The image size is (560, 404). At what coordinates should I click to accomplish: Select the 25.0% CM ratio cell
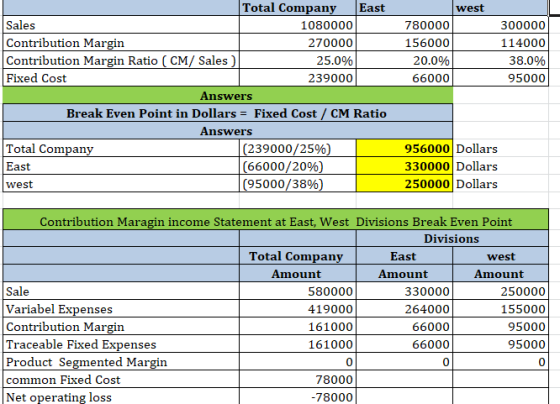(x=298, y=60)
